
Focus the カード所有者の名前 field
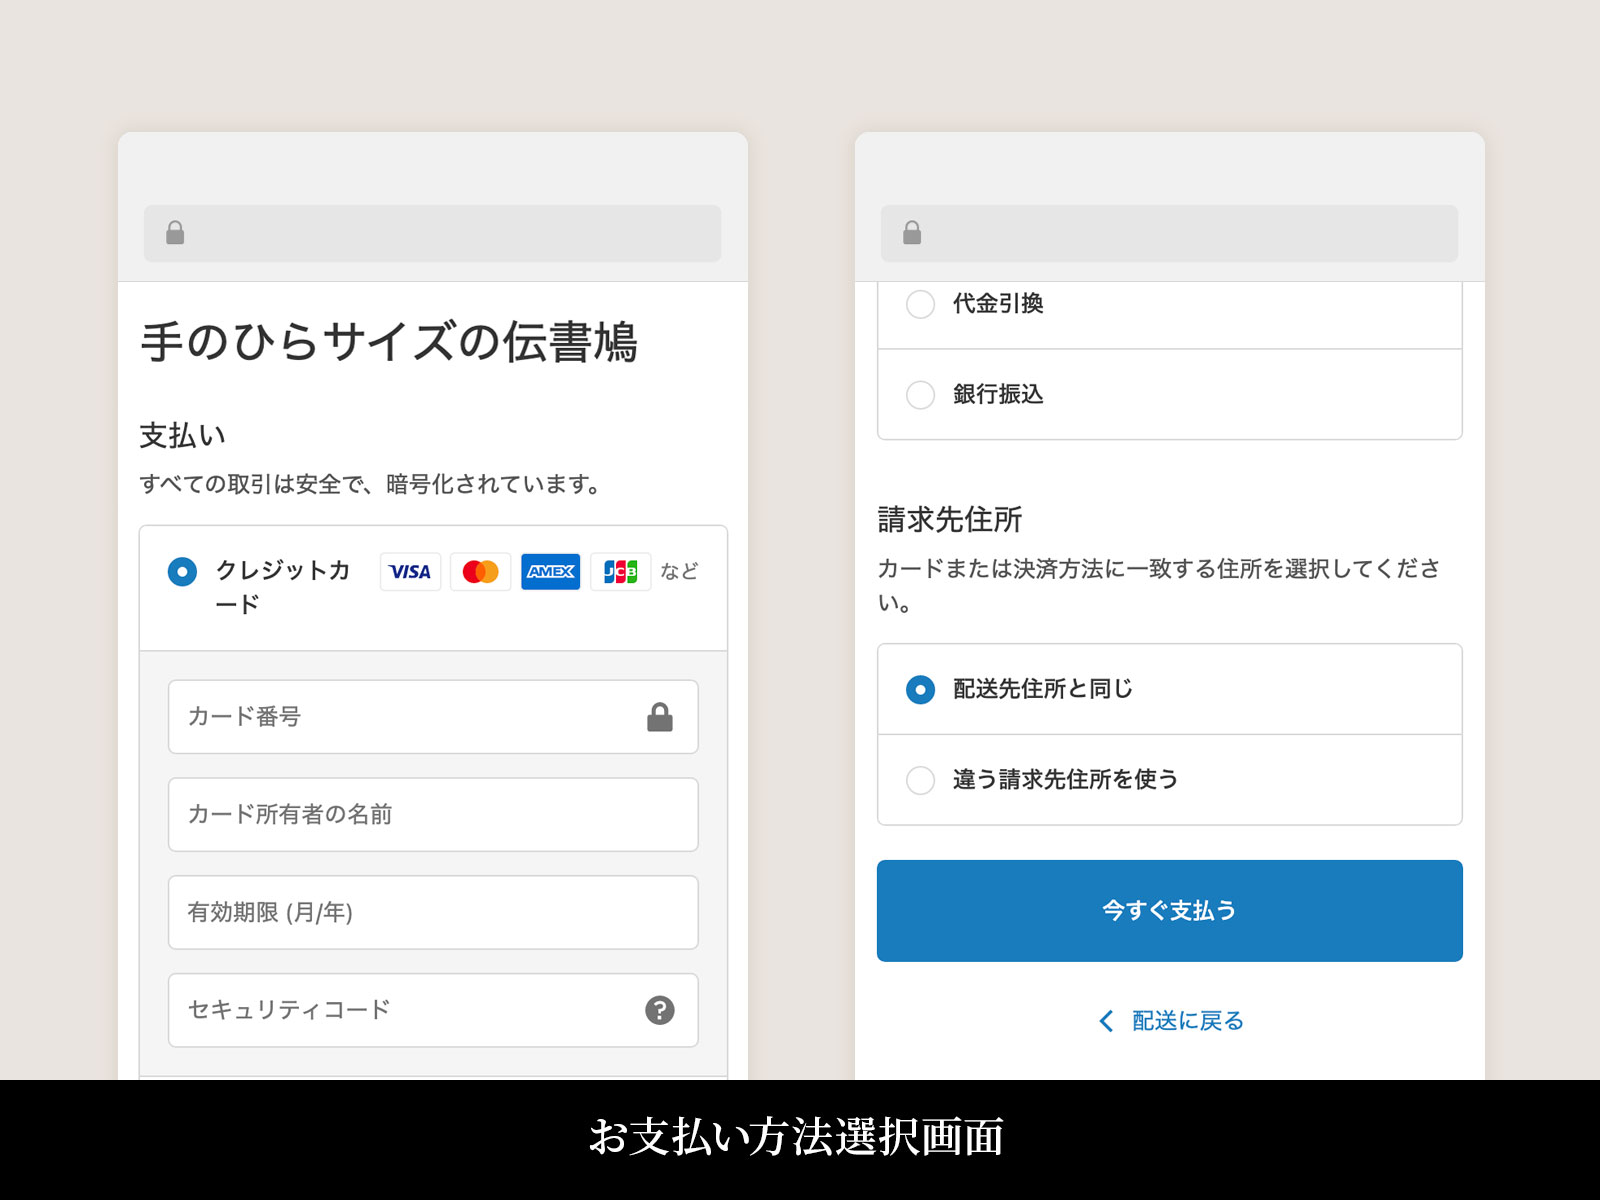(433, 815)
